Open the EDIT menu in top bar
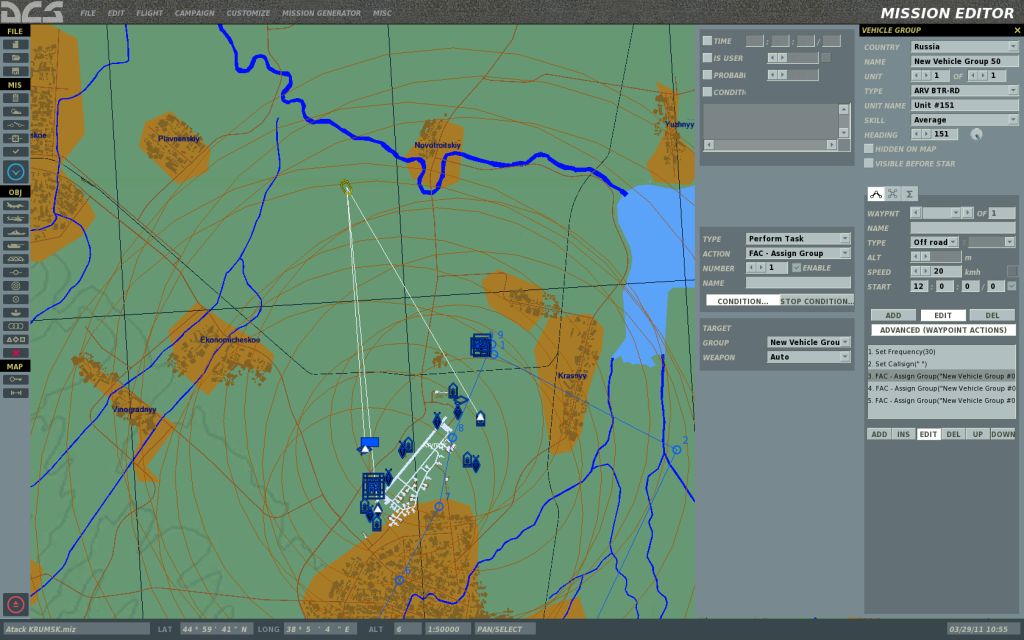 (x=116, y=13)
